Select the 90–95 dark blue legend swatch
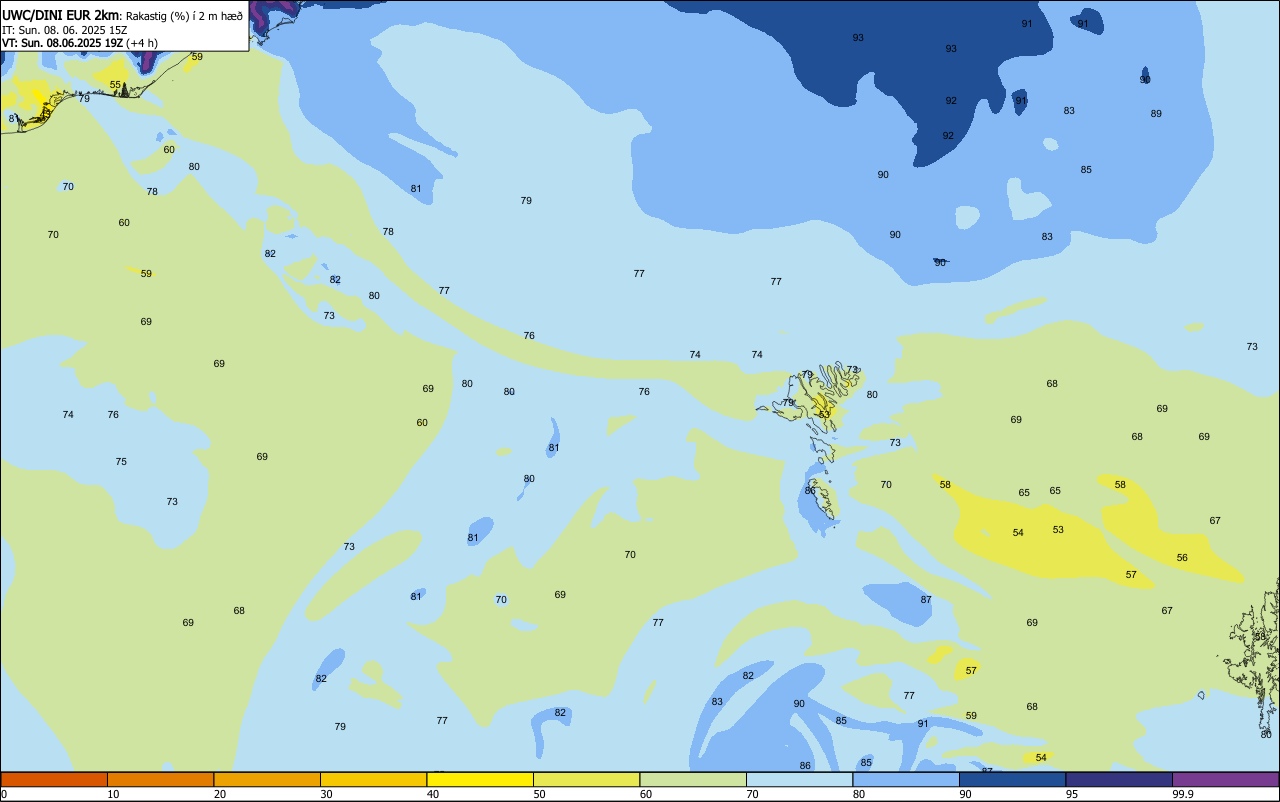Viewport: 1280px width, 802px height. [1012, 779]
